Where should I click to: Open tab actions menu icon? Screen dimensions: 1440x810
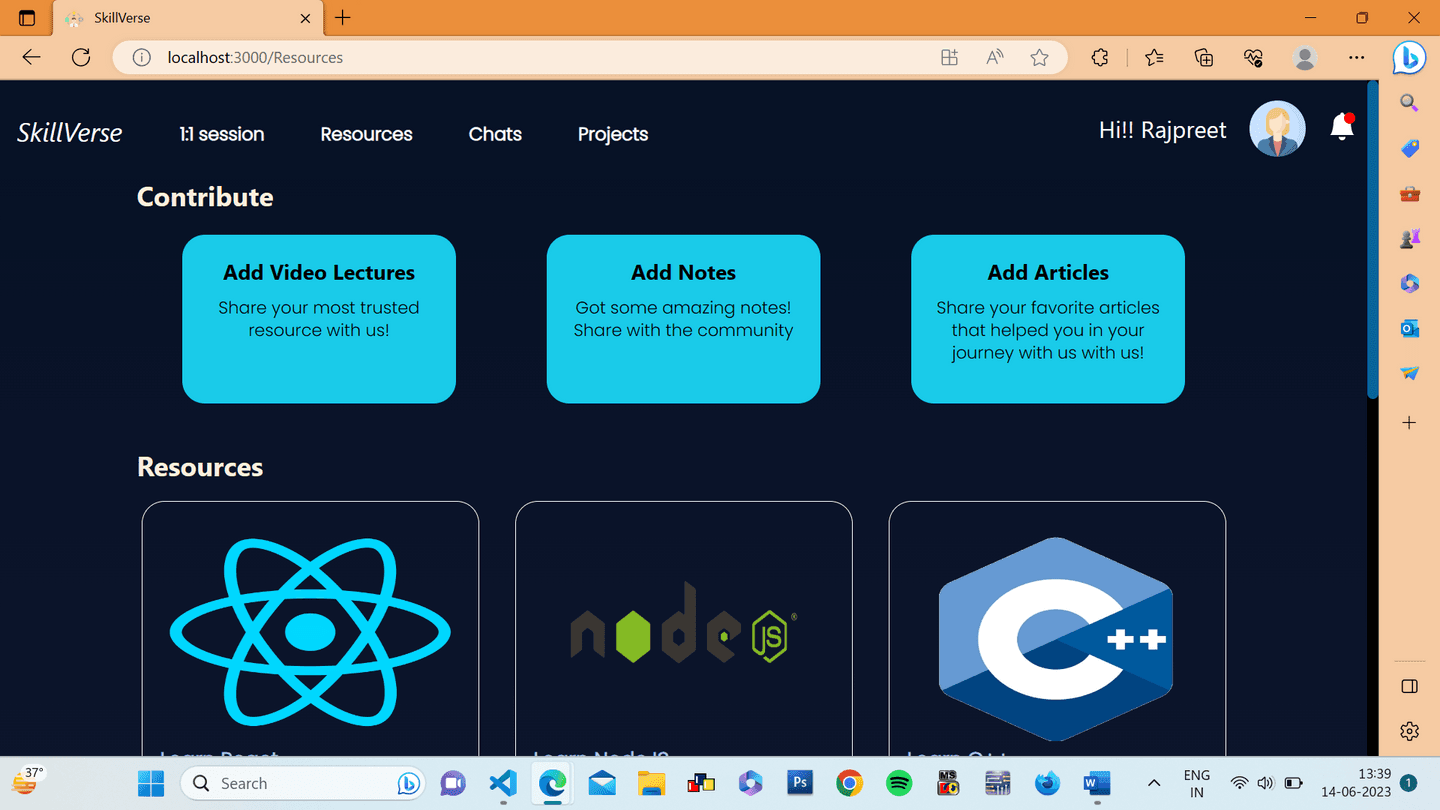click(27, 18)
